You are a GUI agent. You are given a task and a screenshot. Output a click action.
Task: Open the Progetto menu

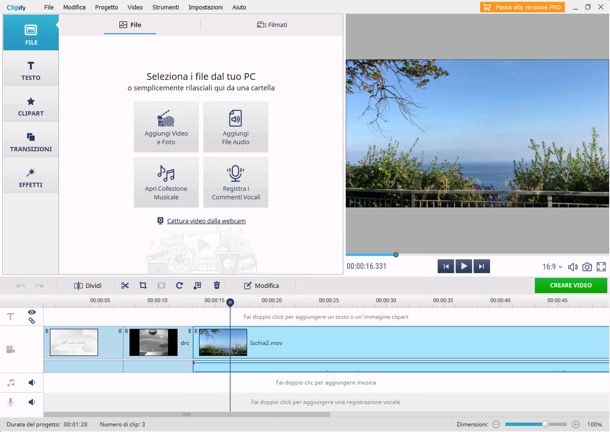coord(106,7)
